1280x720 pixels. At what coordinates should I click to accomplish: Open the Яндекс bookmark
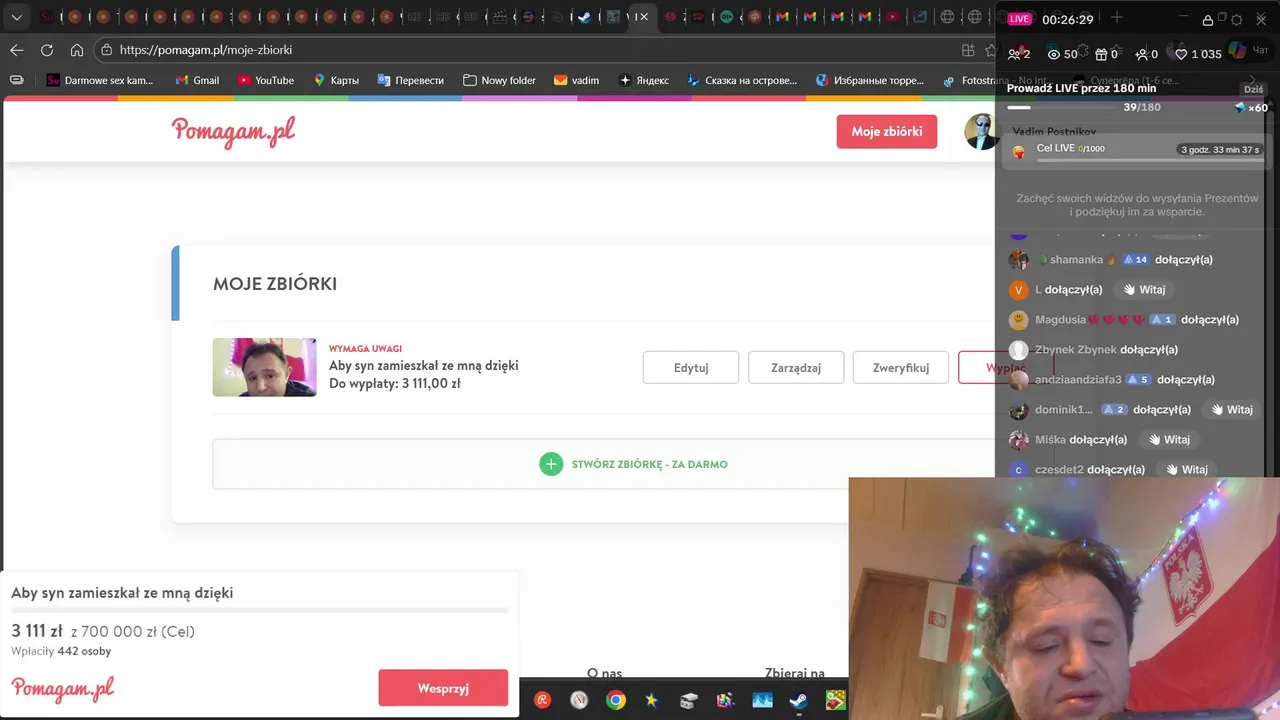tap(644, 80)
